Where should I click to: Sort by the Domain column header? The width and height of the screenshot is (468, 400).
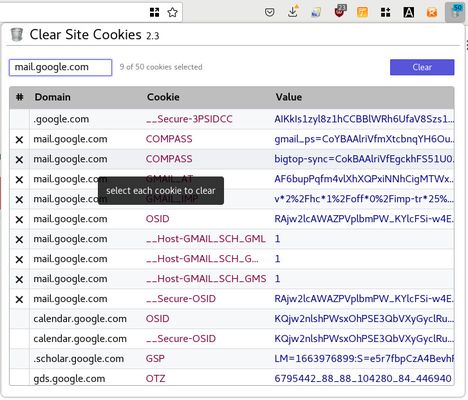coord(53,97)
